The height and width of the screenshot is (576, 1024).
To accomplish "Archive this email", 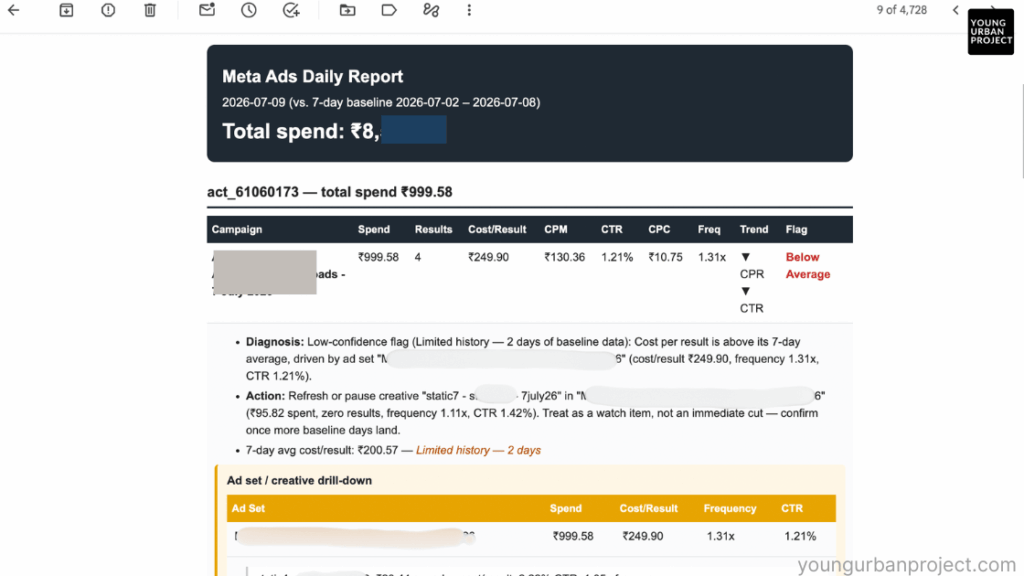I will point(66,10).
